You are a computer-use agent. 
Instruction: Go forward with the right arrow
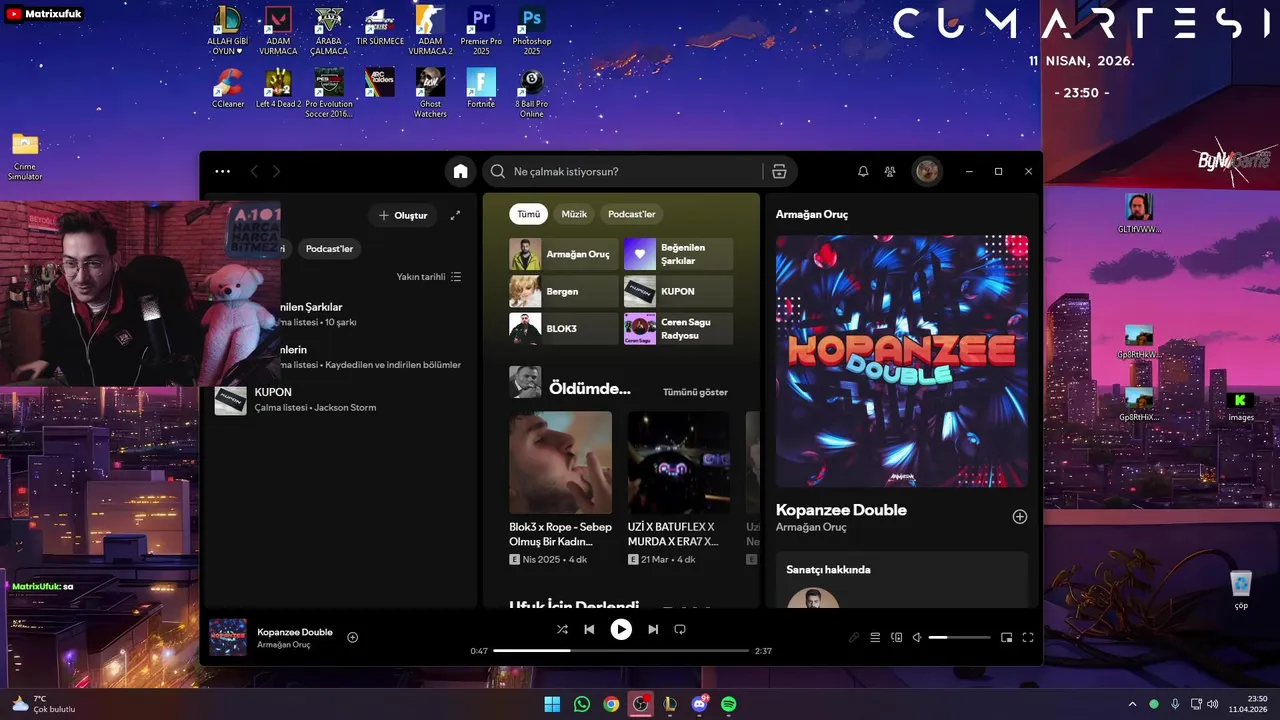pyautogui.click(x=277, y=171)
